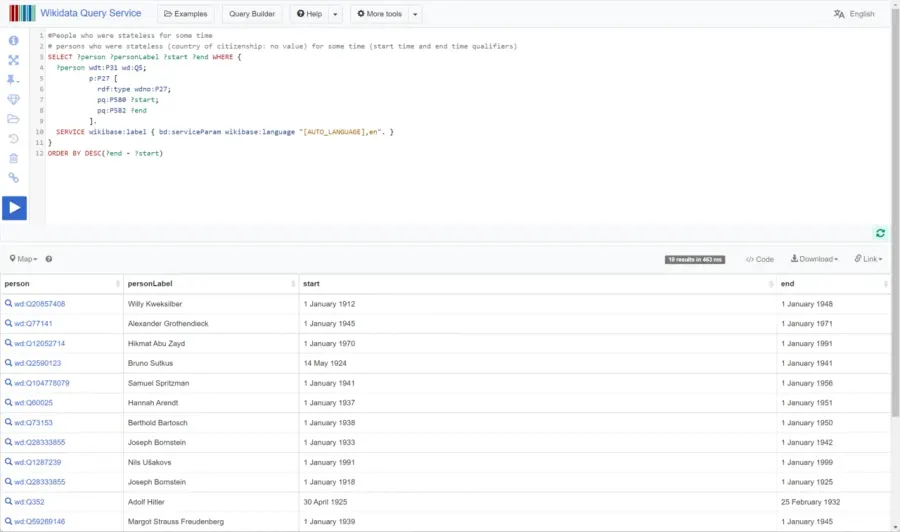Open saved queries folder icon
Image resolution: width=900 pixels, height=532 pixels.
pos(13,119)
